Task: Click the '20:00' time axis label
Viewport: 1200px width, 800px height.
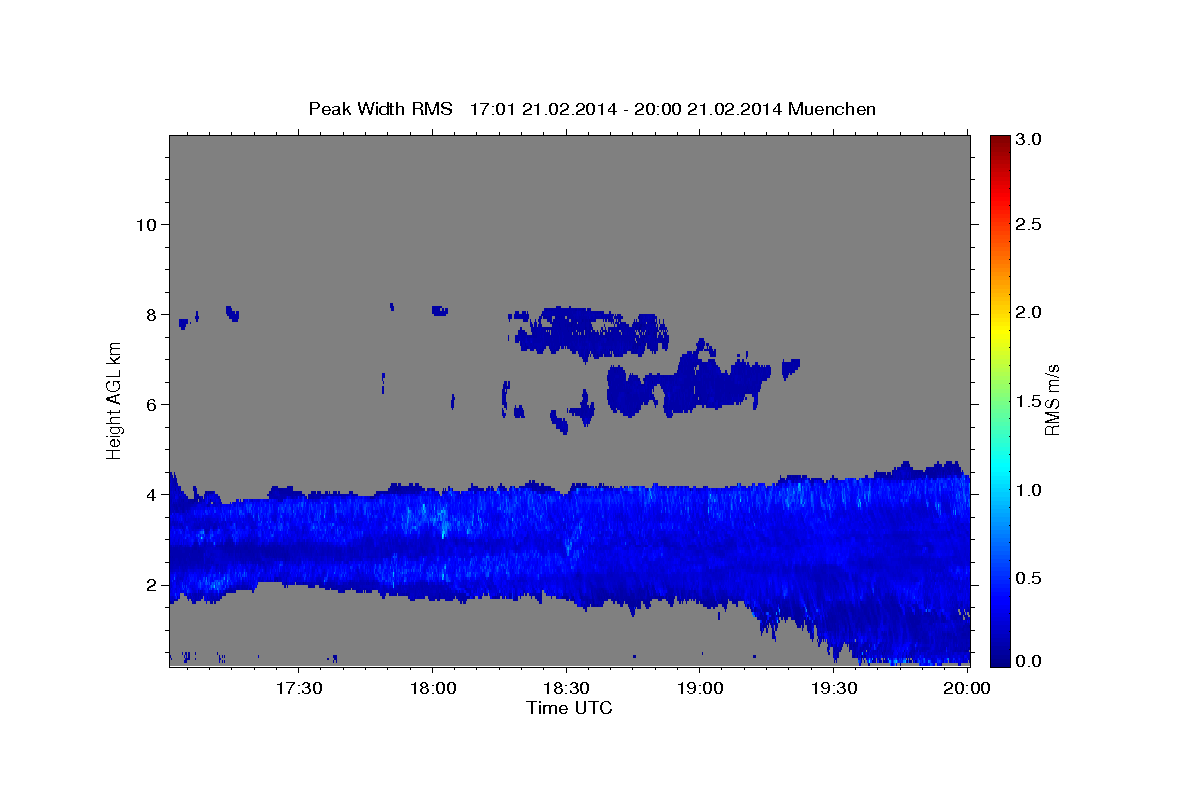Action: [967, 689]
